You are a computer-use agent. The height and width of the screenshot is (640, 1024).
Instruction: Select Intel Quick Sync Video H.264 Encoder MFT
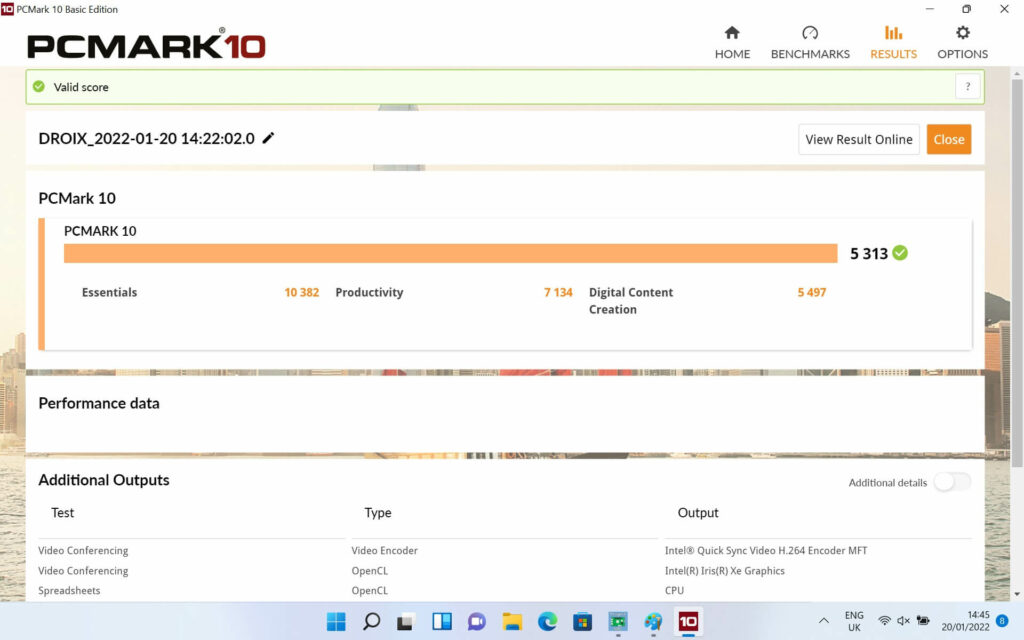(766, 551)
